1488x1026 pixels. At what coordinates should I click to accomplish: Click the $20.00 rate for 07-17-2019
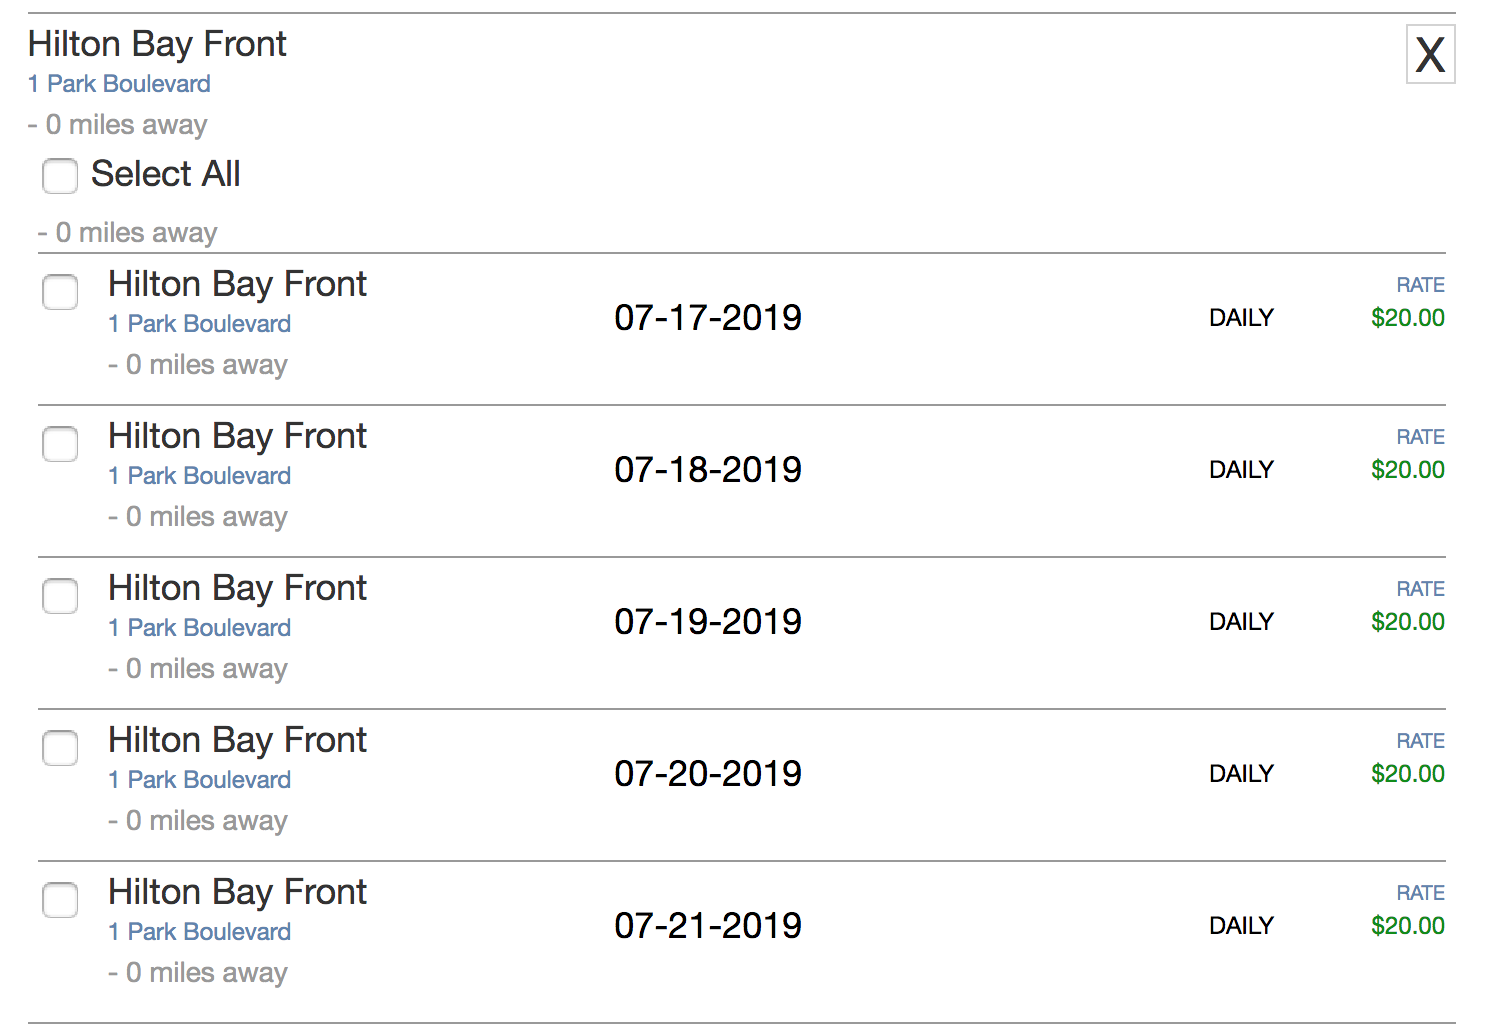(1408, 318)
